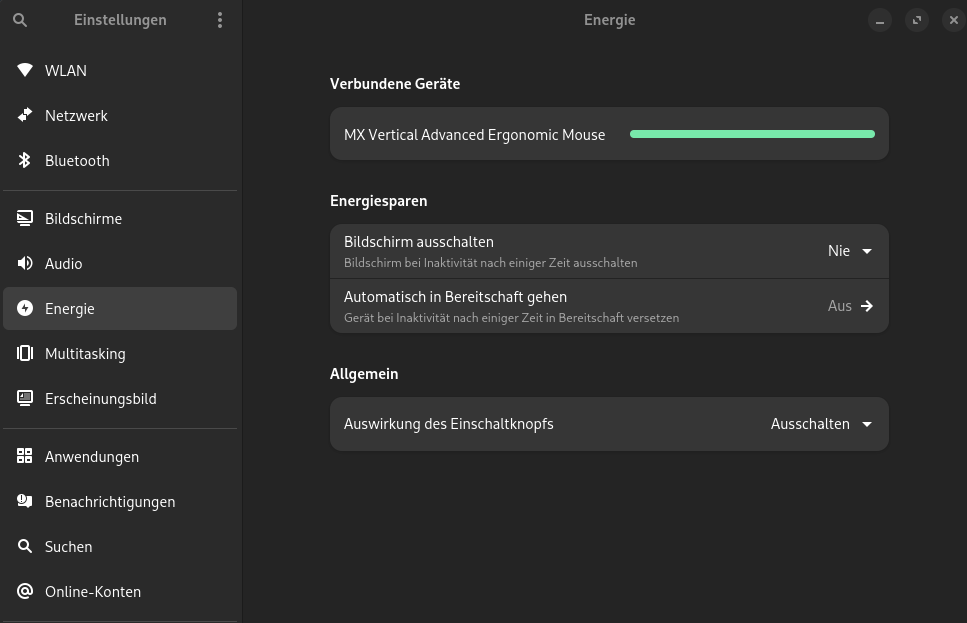
Task: Click the Multitasking icon in sidebar
Action: pos(25,353)
